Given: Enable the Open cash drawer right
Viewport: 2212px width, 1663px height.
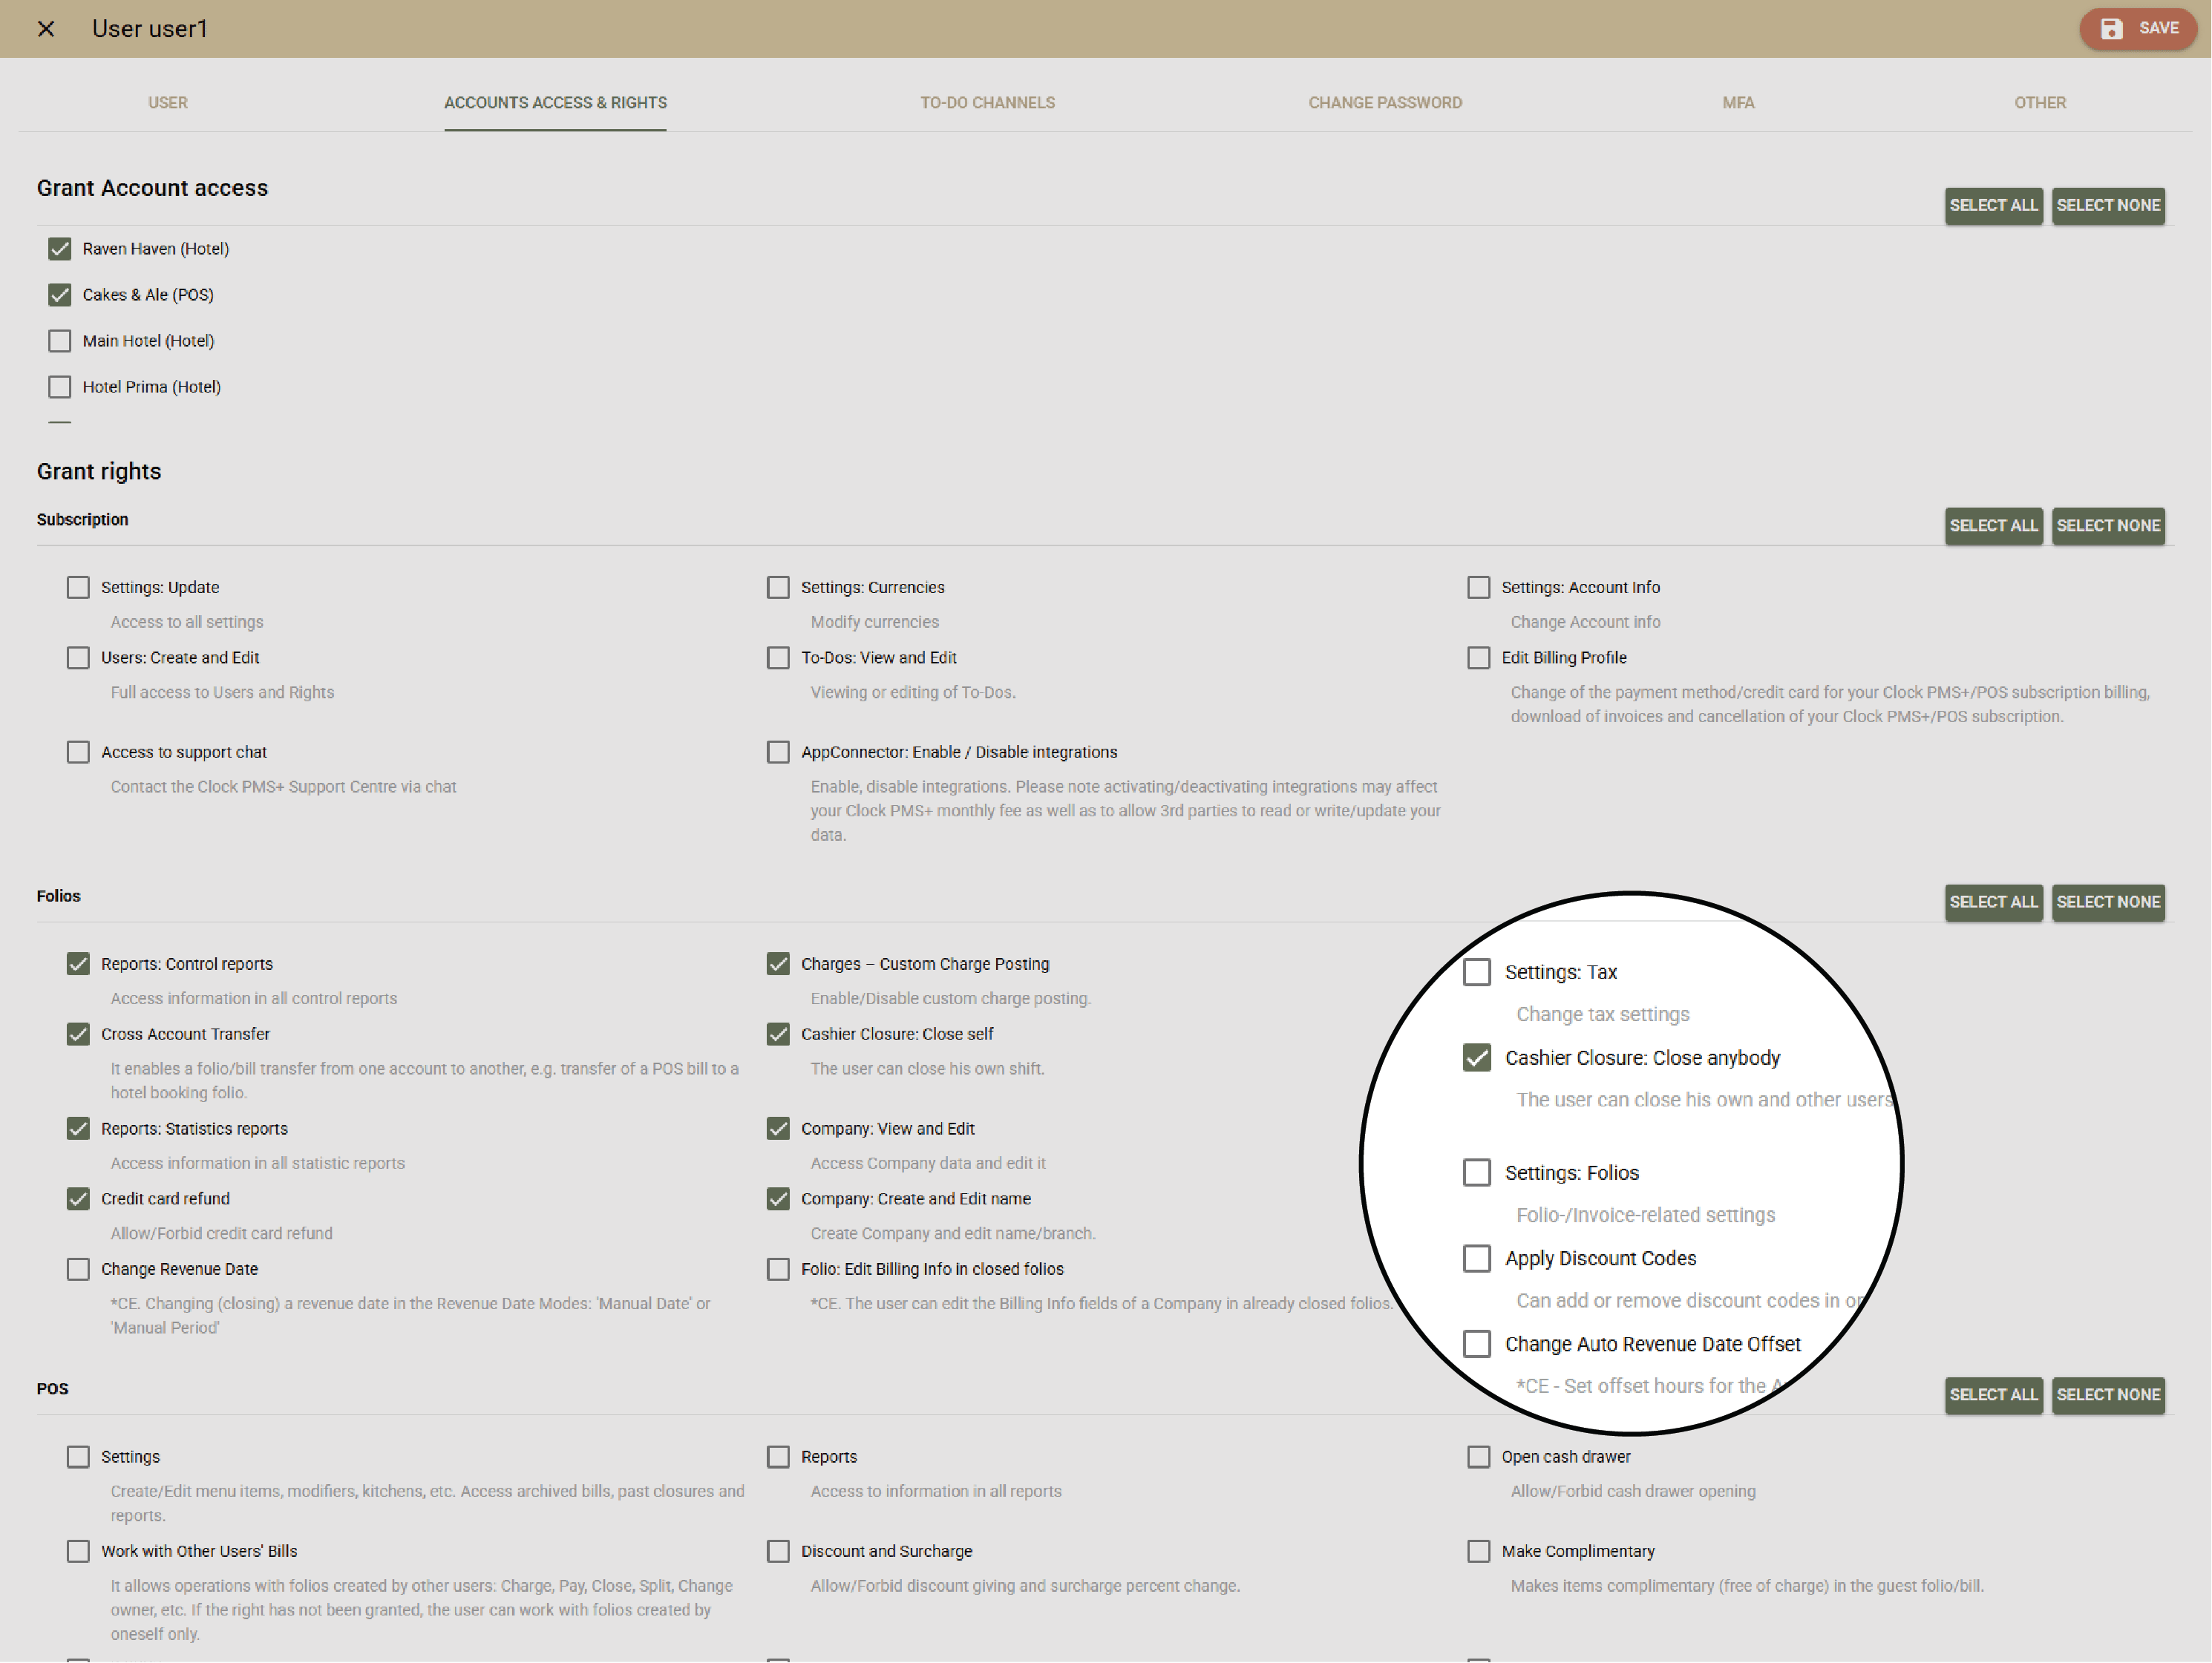Looking at the screenshot, I should tap(1478, 1457).
